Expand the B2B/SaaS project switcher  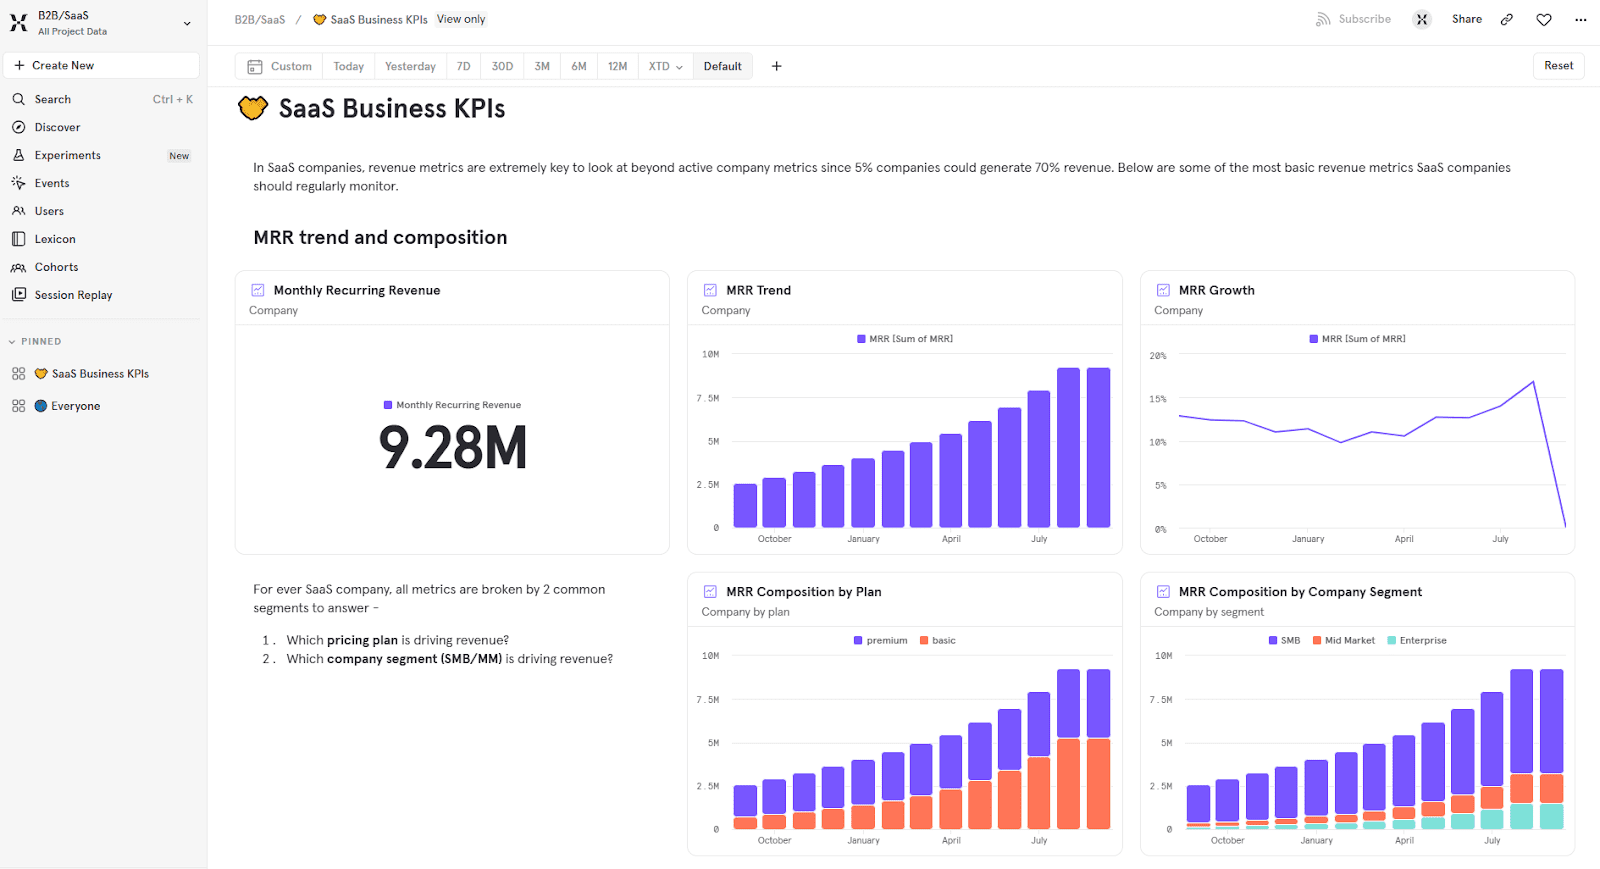point(186,23)
